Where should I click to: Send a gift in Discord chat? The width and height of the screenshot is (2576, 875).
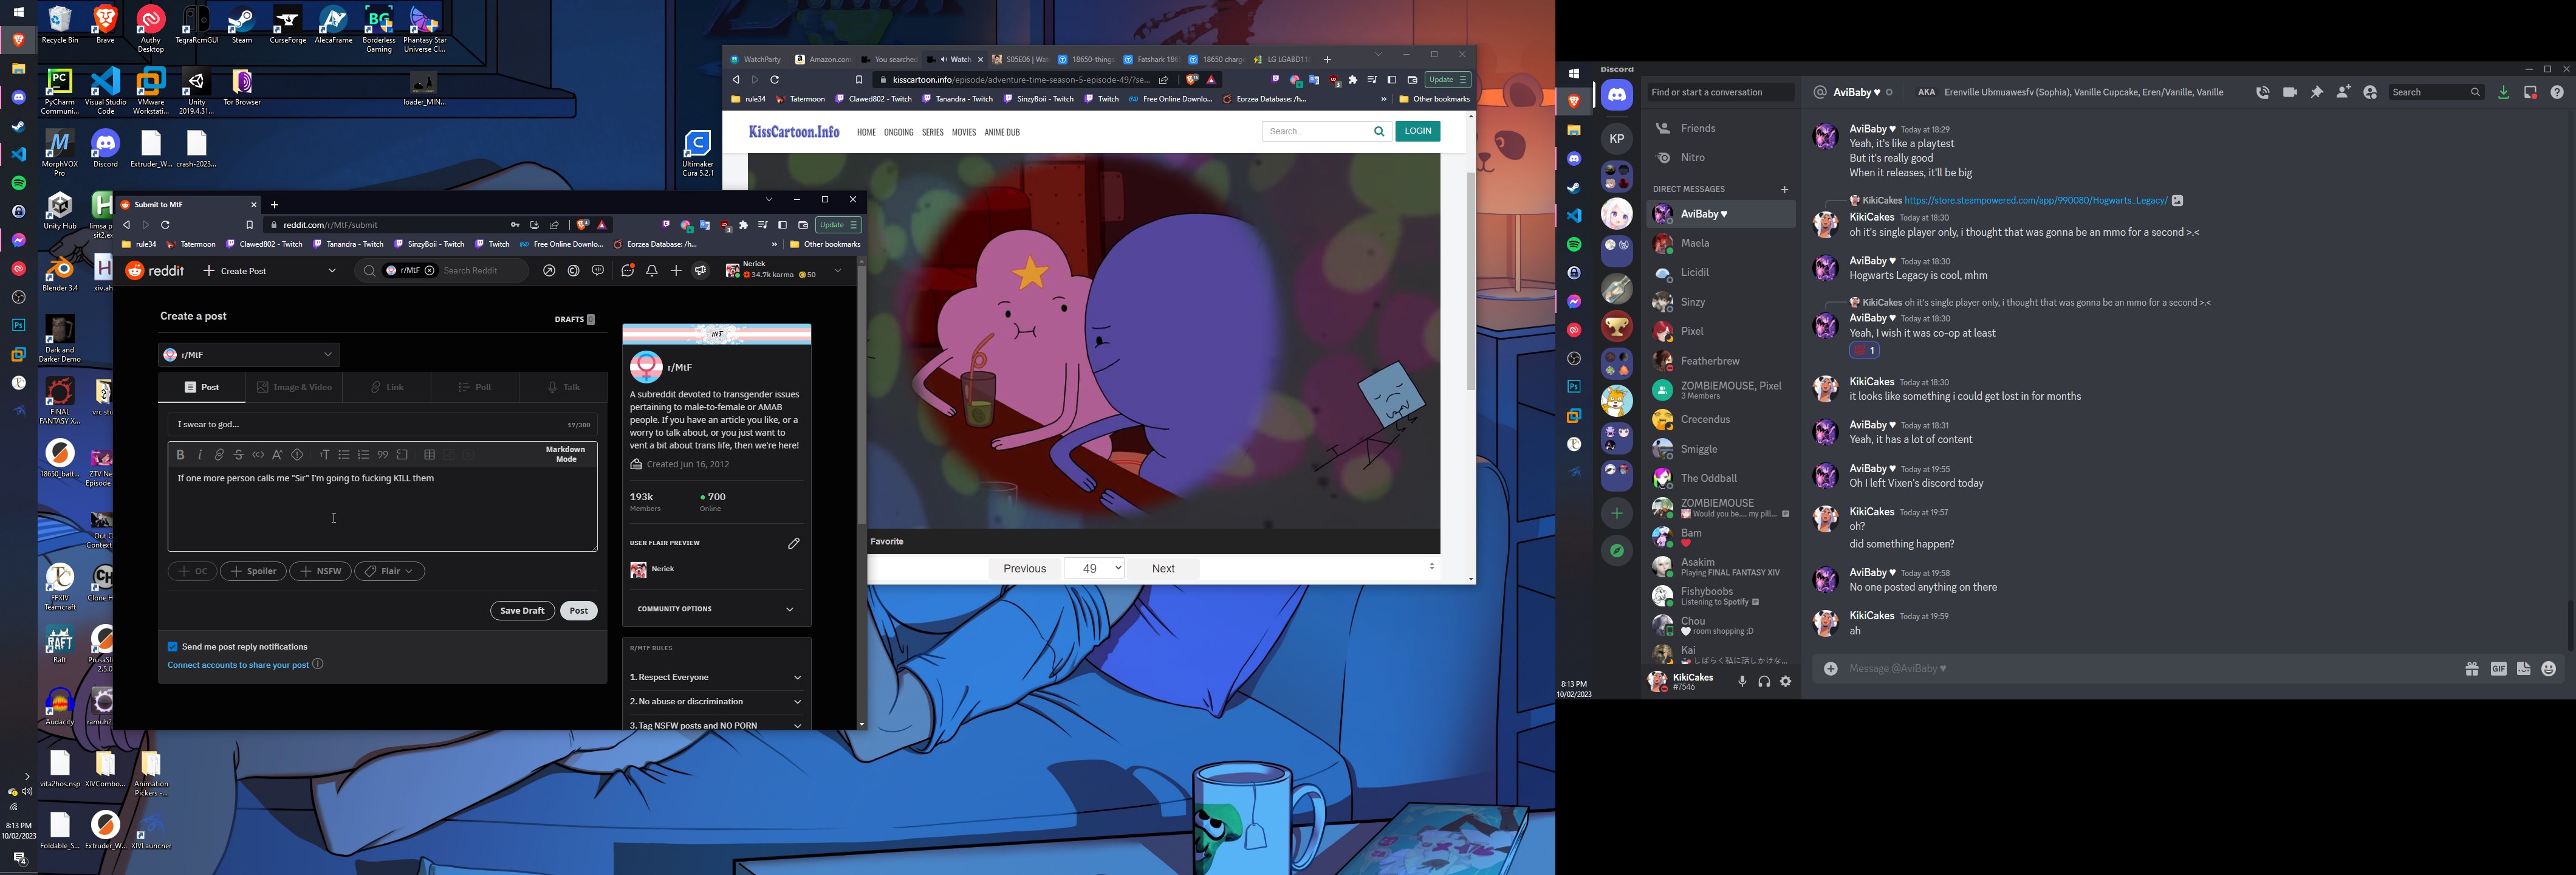tap(2472, 669)
